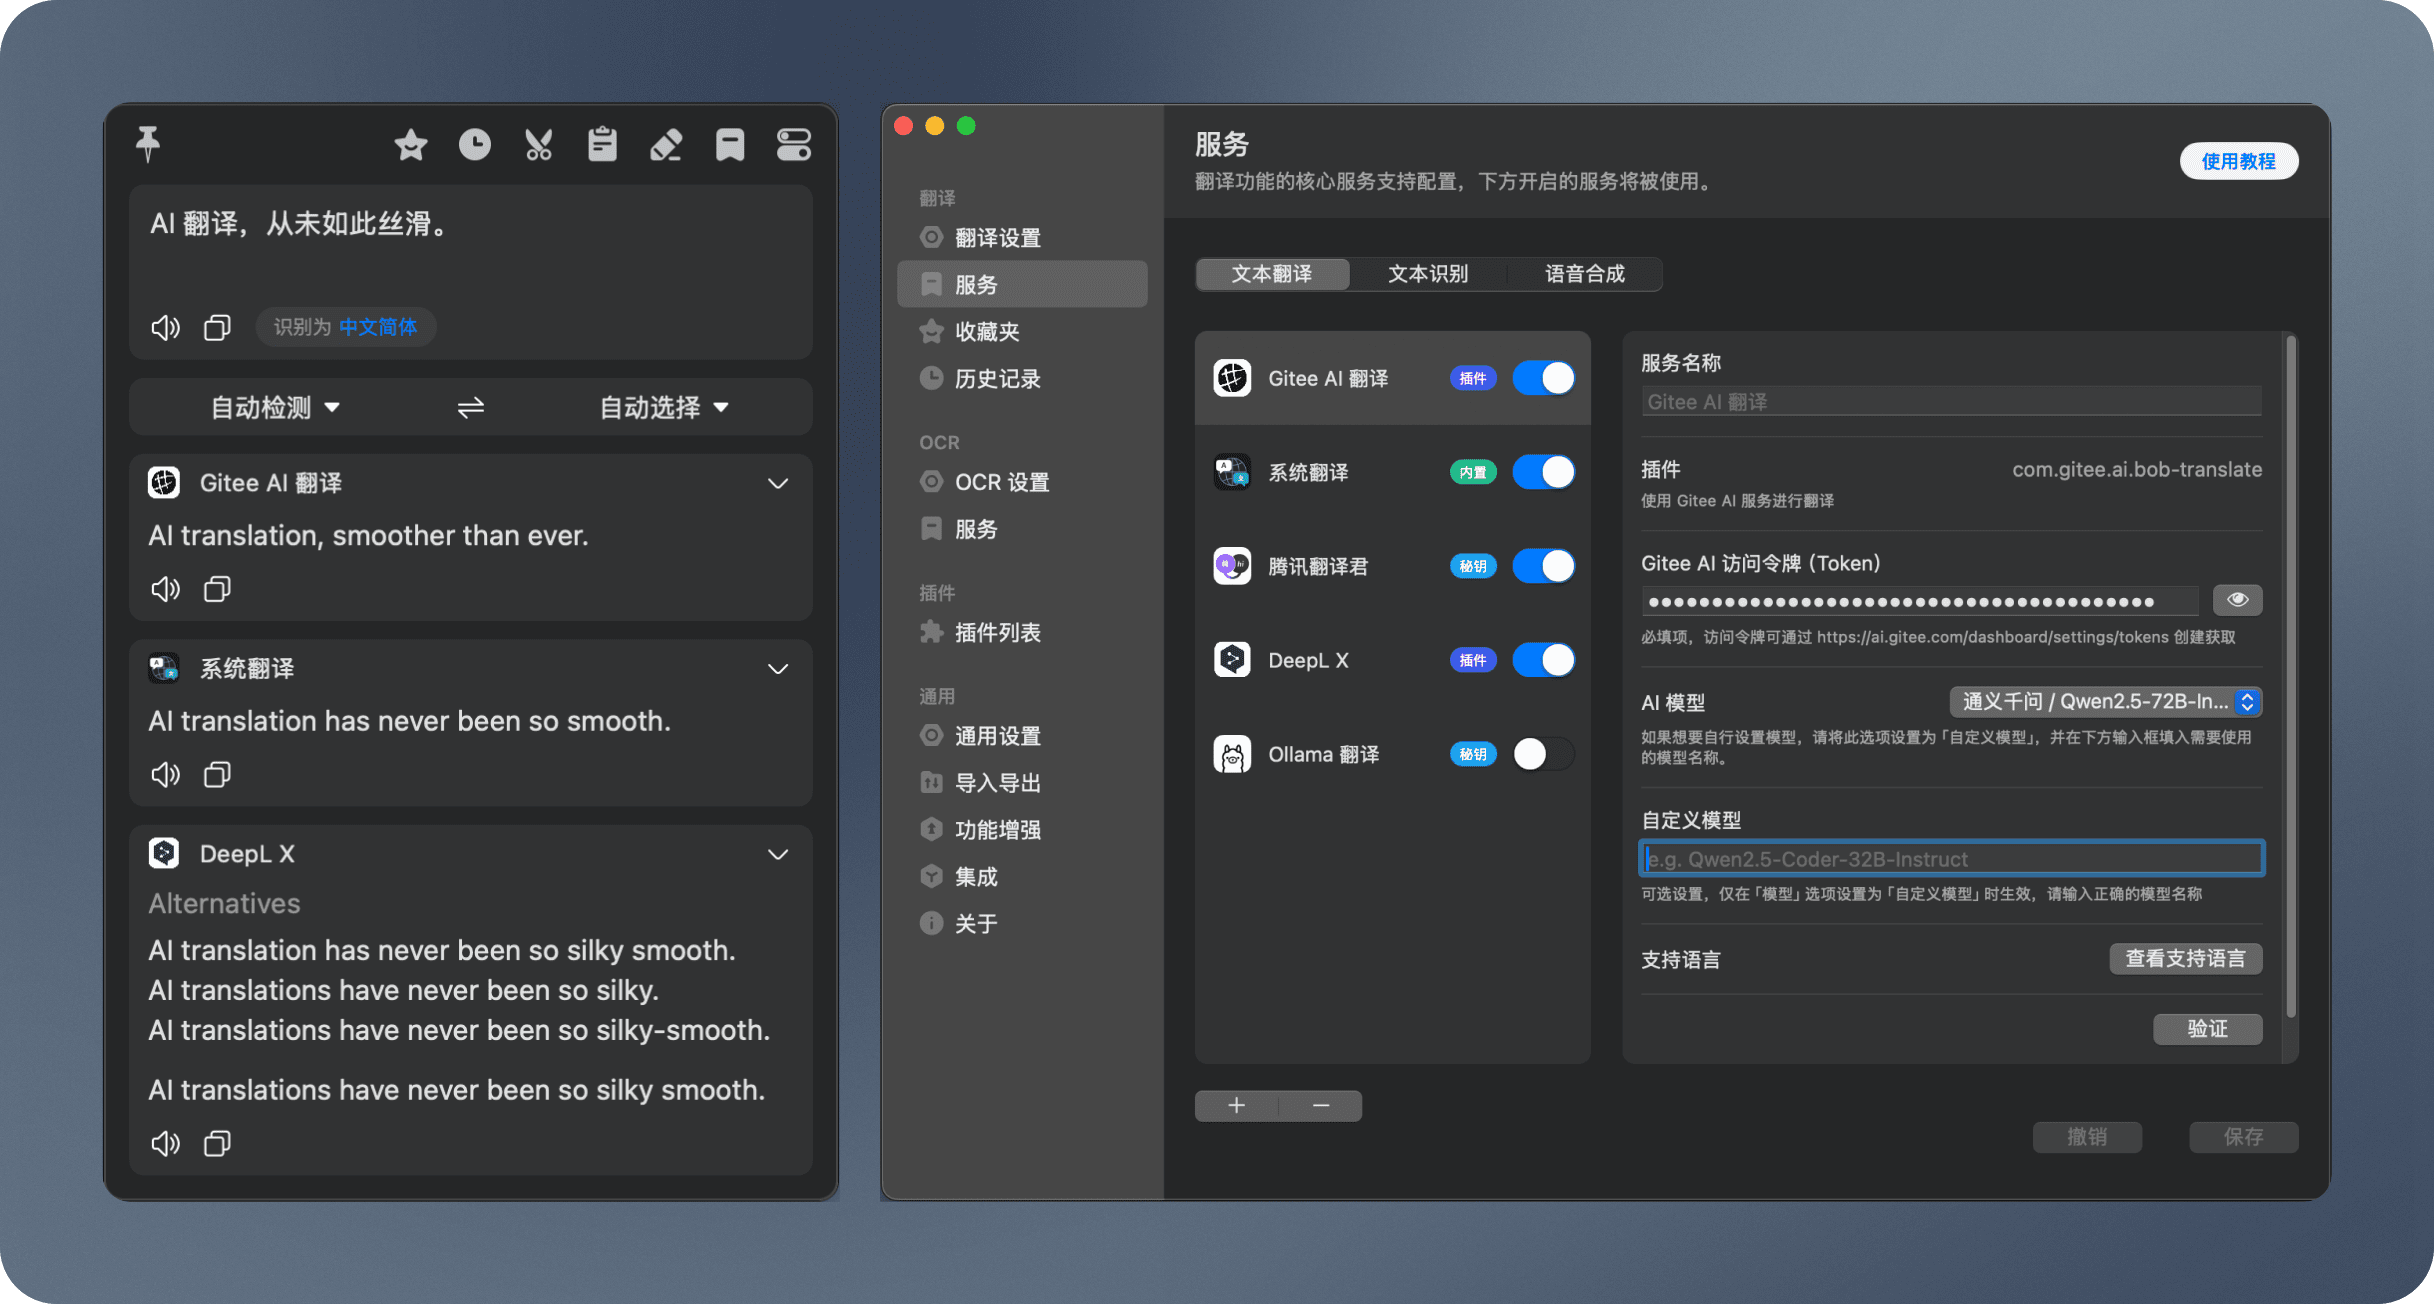Open the AI 模型 model dropdown
Screen dimensions: 2434x1304
tap(2105, 702)
